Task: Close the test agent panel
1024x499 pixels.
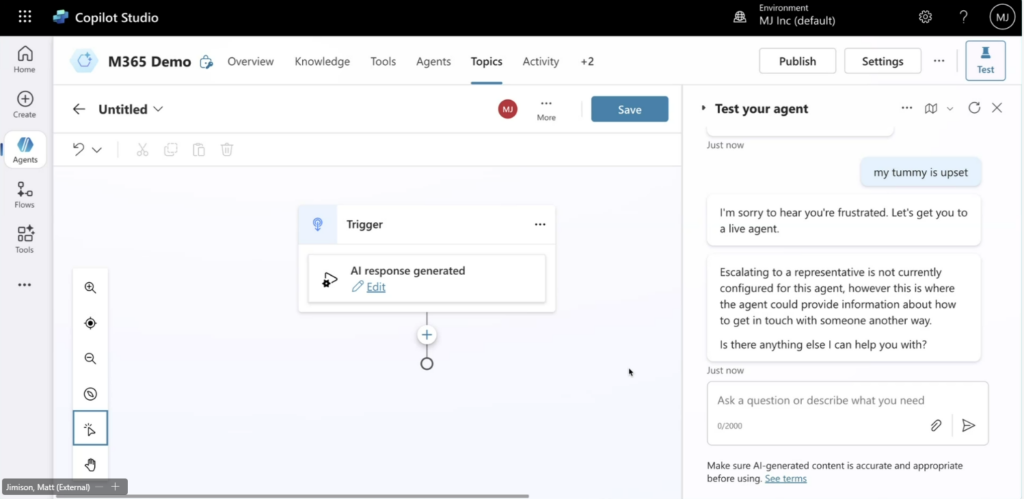Action: click(x=997, y=108)
